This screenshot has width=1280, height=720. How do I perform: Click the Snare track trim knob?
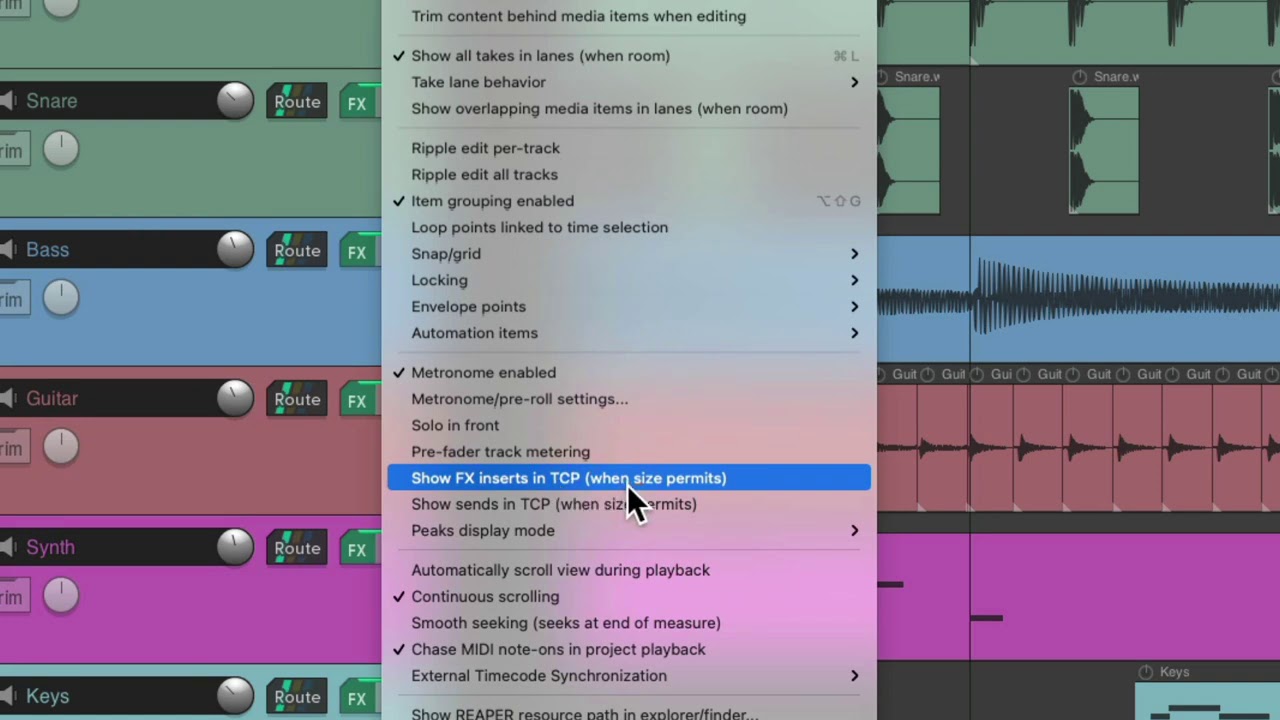(x=61, y=149)
